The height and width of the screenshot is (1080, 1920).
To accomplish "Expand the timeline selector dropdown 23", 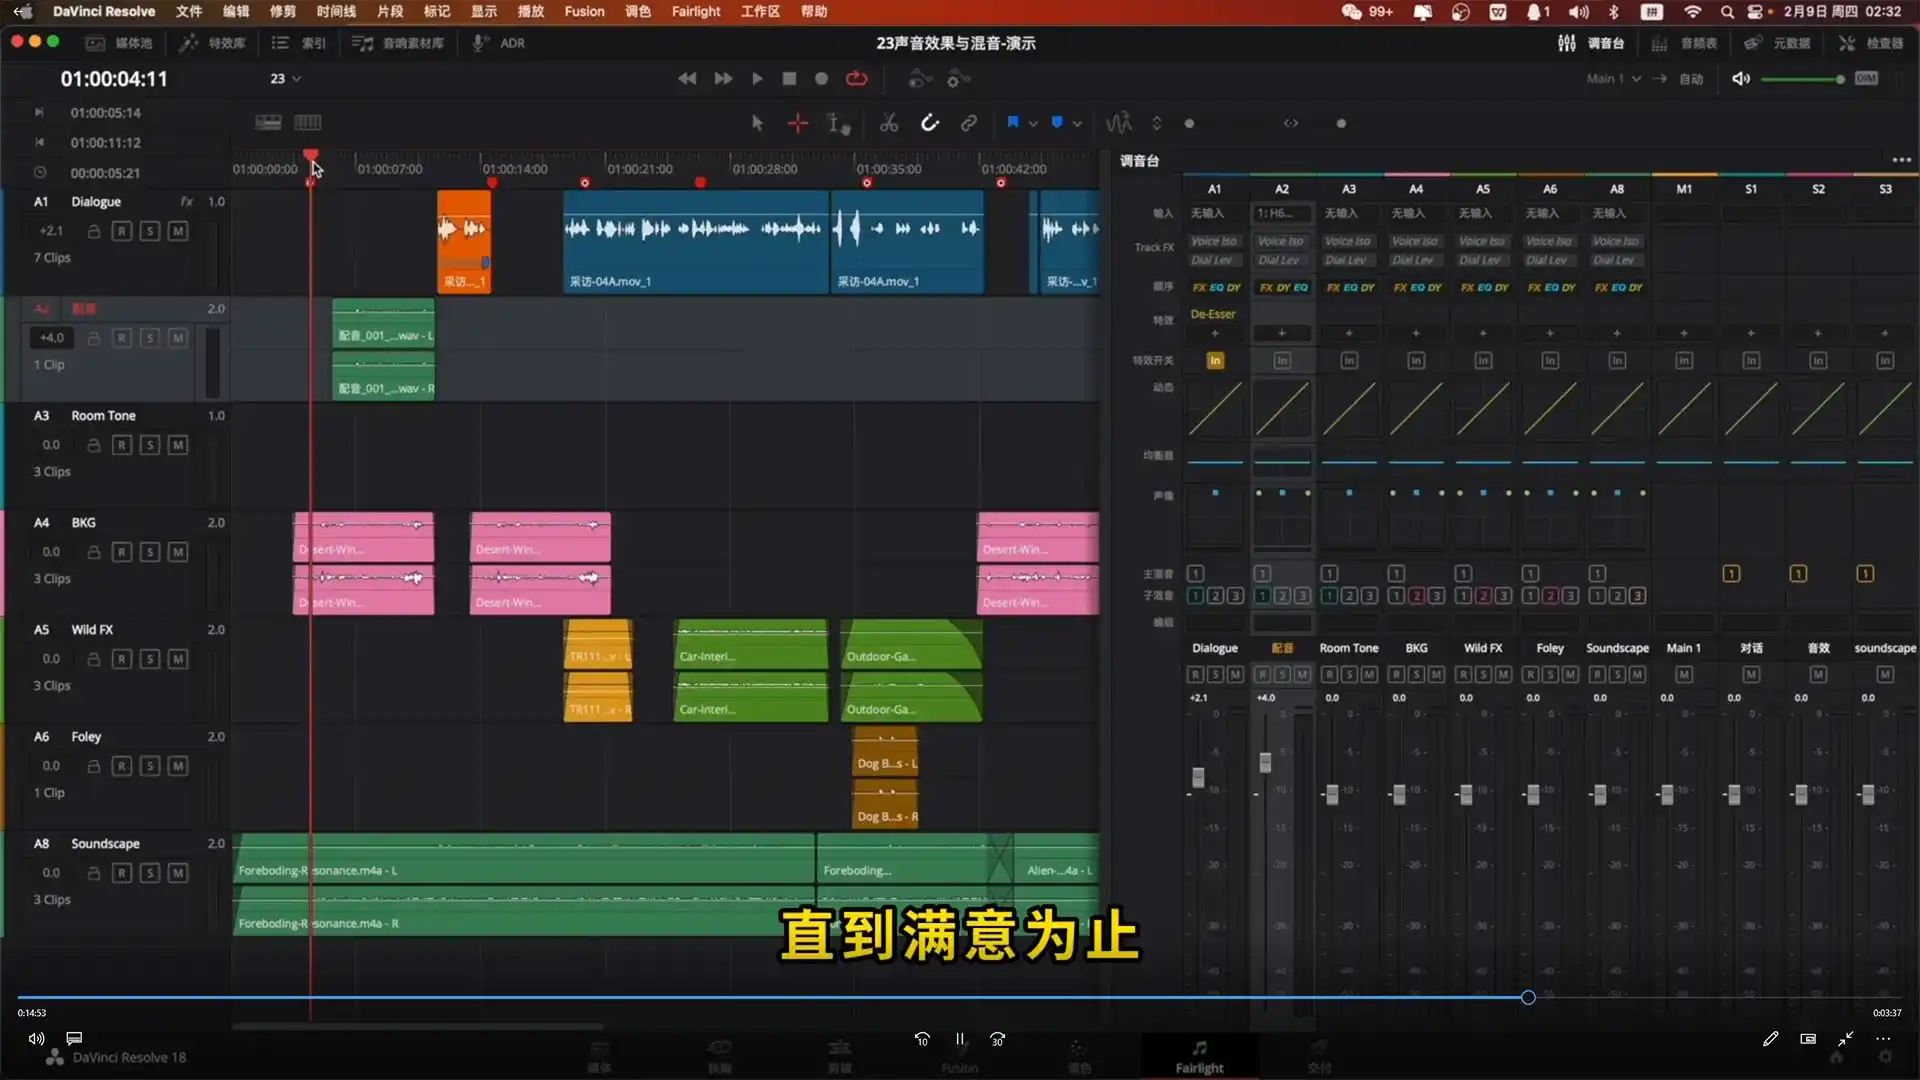I will click(285, 79).
